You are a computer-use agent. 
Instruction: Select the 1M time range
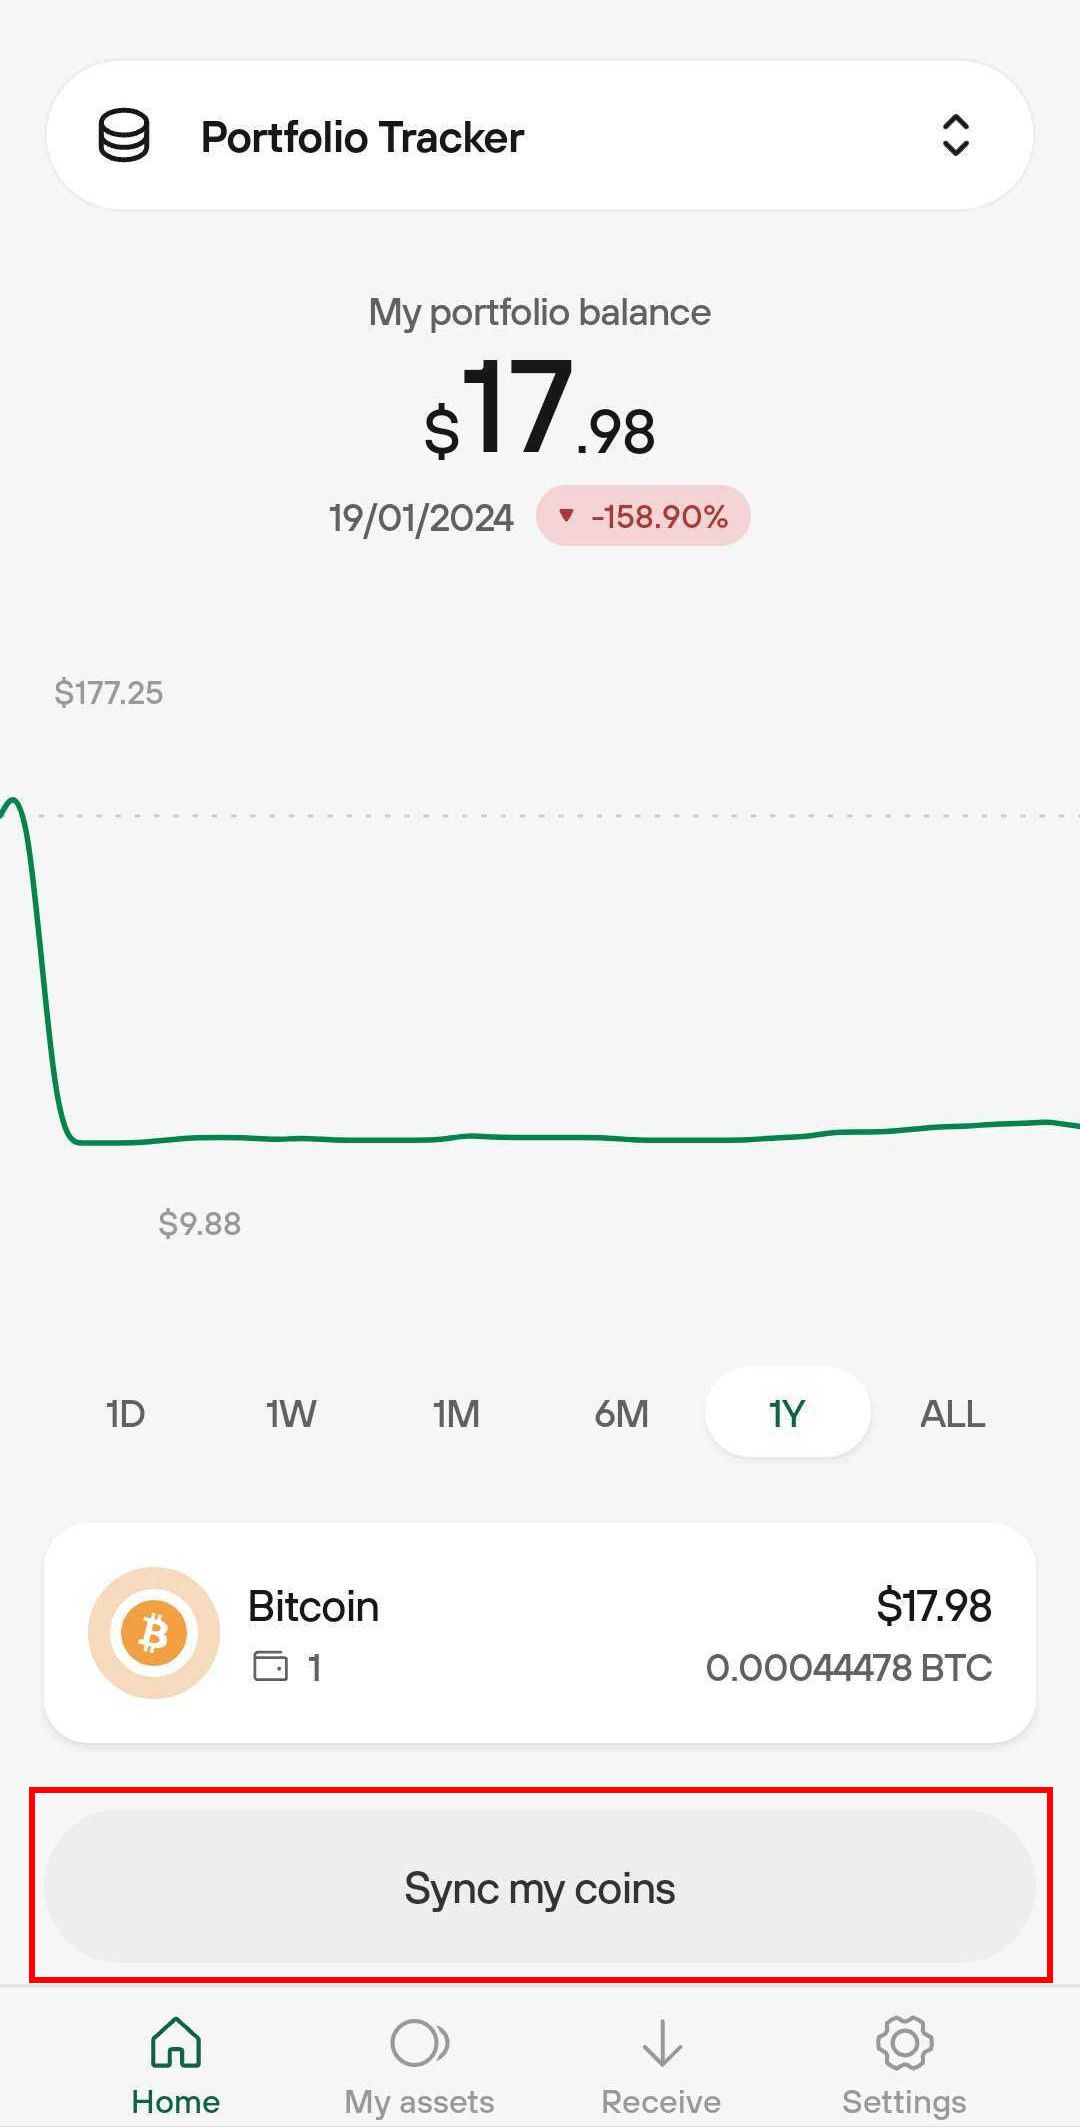pyautogui.click(x=456, y=1414)
